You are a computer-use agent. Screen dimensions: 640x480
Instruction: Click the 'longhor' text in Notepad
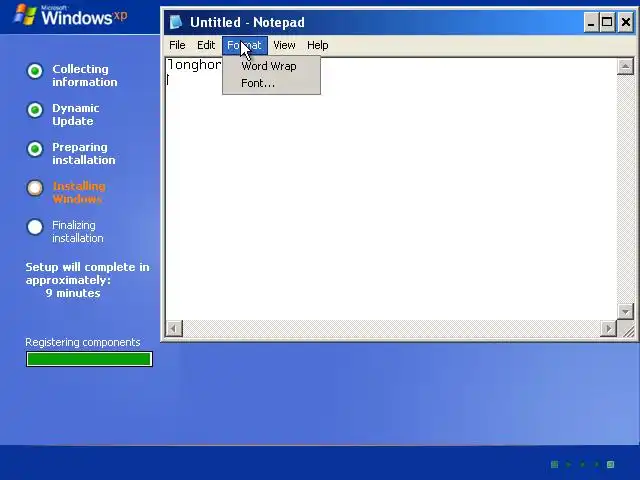[194, 65]
